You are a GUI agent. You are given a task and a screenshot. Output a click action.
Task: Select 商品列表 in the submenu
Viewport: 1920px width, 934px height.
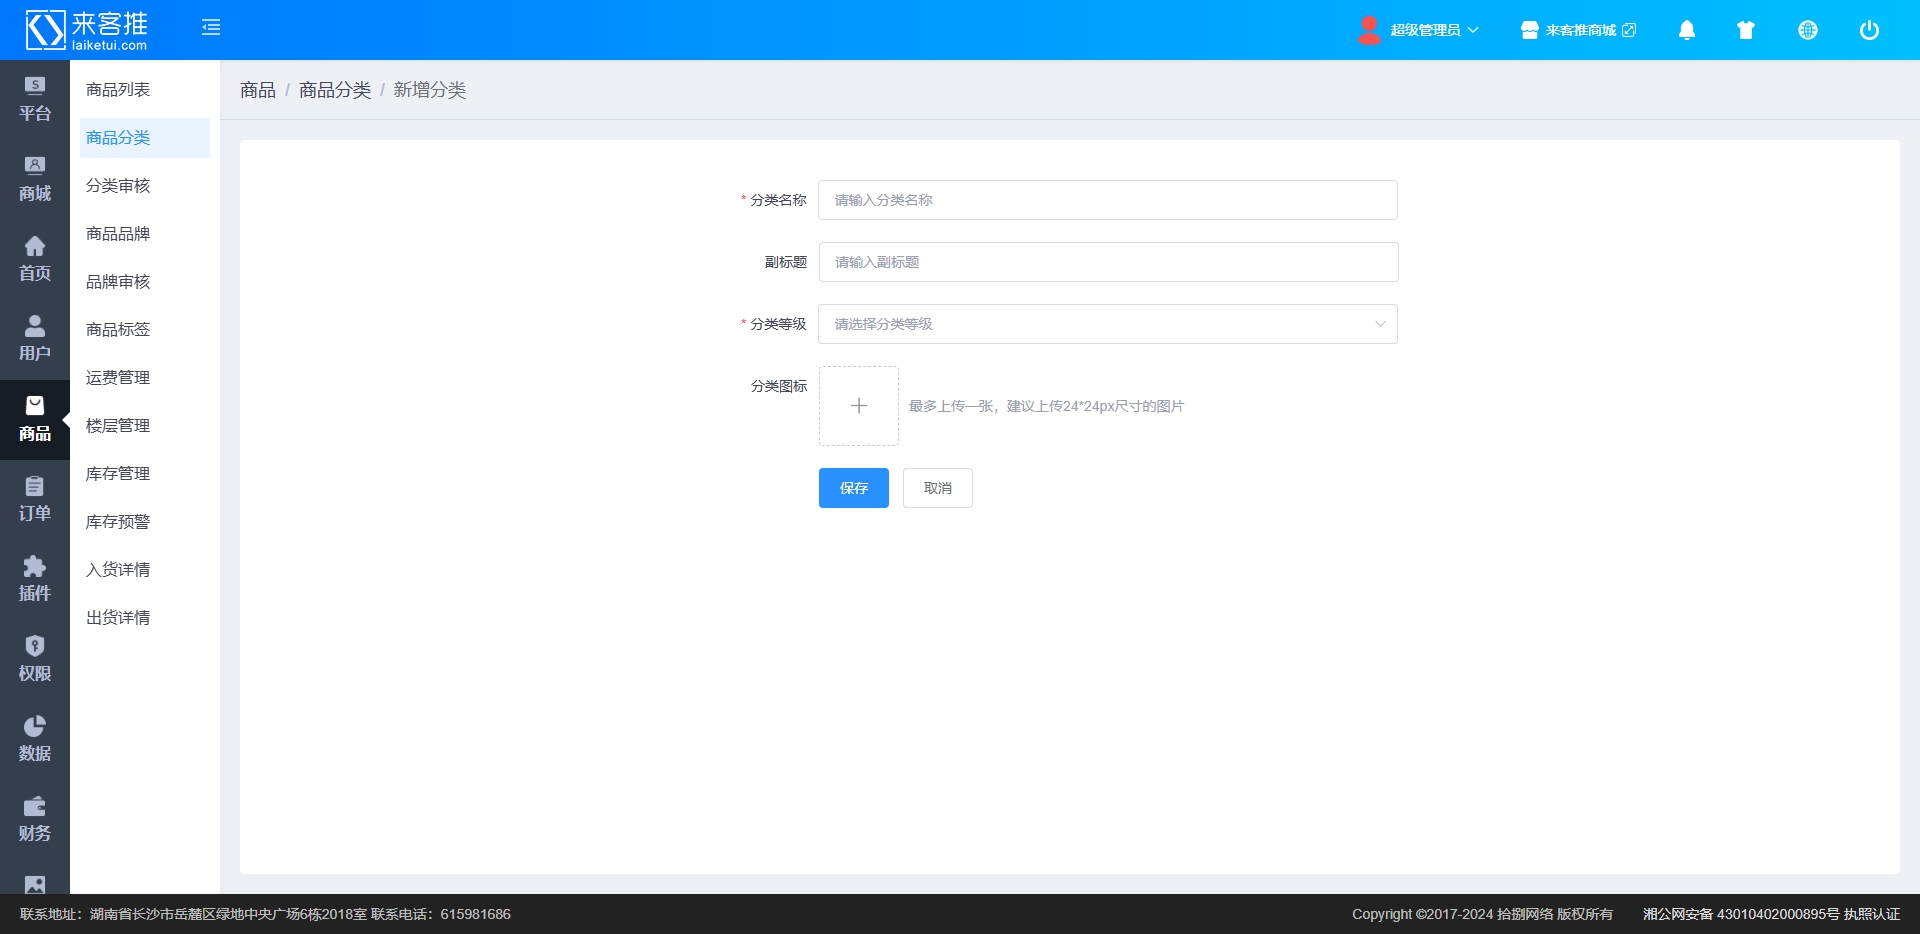(x=118, y=90)
